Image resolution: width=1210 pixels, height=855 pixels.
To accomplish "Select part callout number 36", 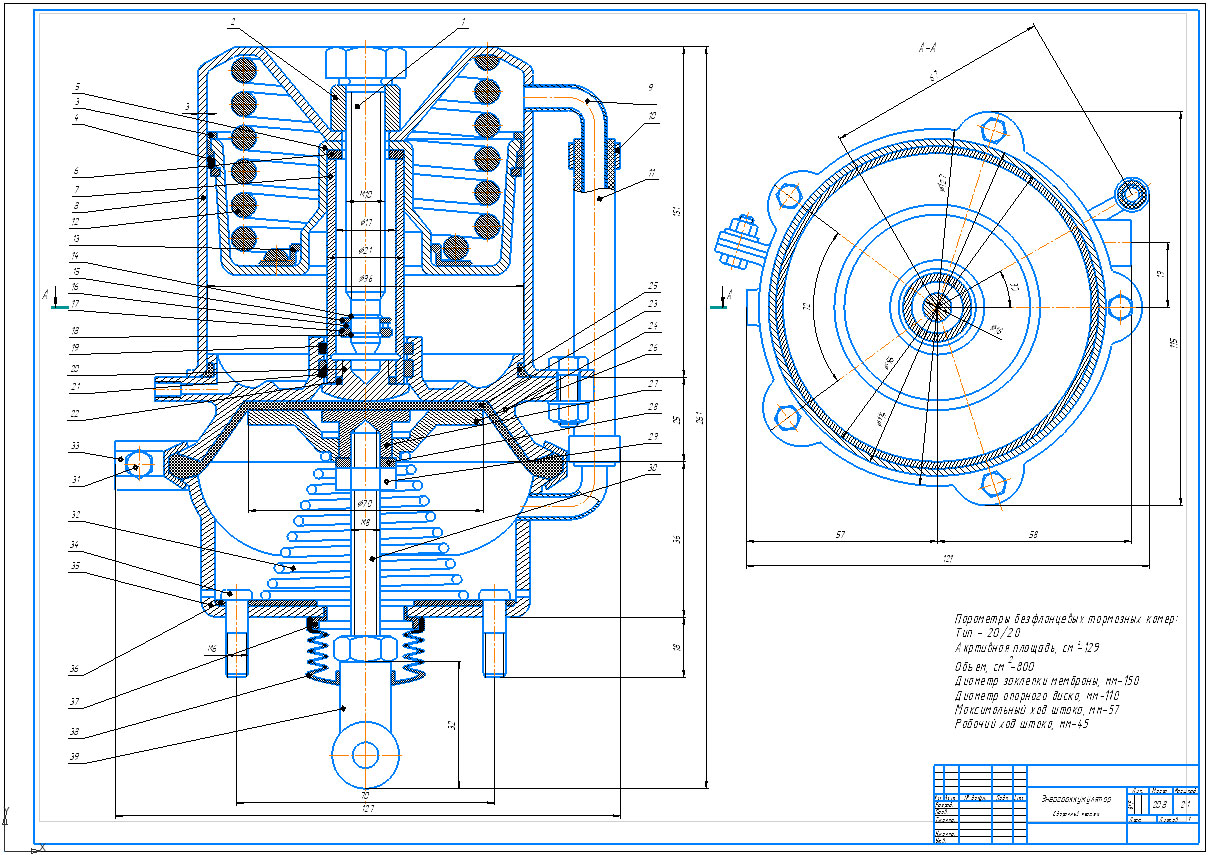I will point(76,669).
